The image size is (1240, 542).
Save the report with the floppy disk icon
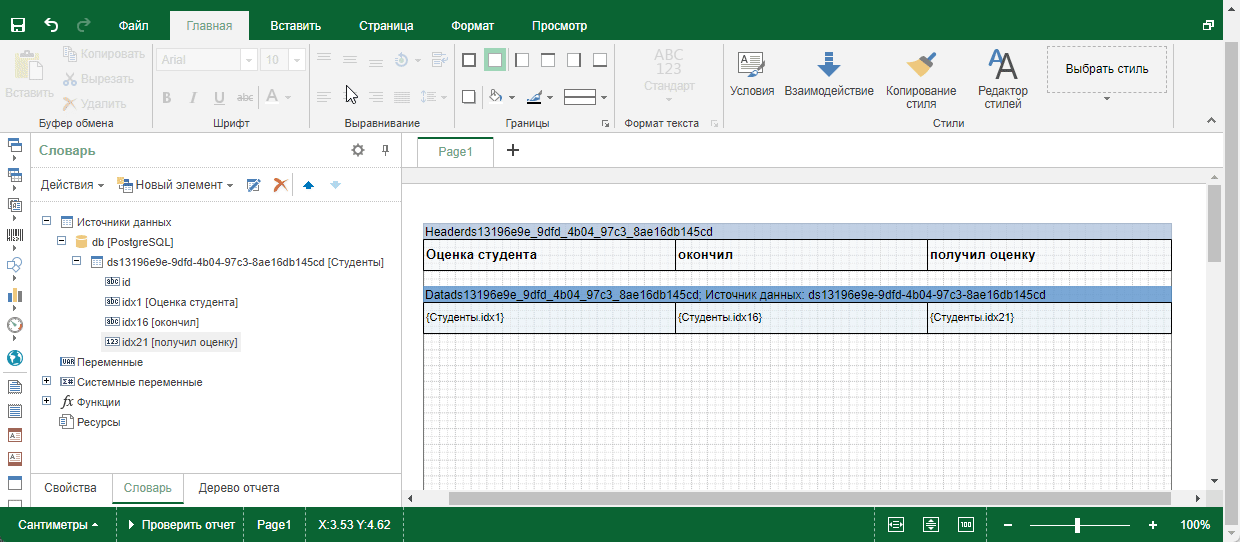click(x=19, y=26)
